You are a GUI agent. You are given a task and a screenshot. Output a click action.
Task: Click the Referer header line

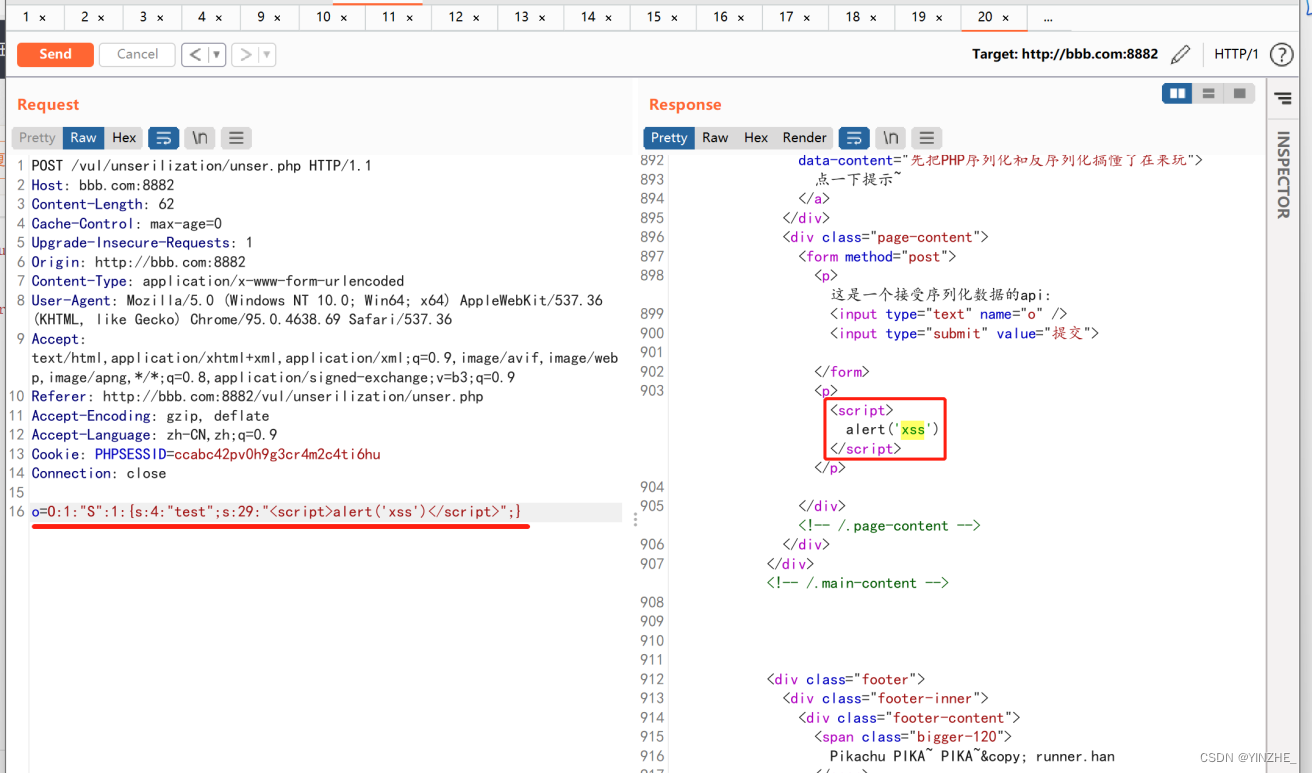point(257,396)
